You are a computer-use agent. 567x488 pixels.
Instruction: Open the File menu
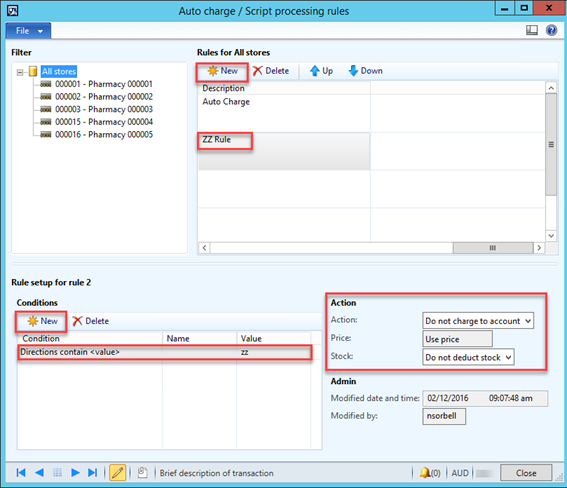point(28,31)
